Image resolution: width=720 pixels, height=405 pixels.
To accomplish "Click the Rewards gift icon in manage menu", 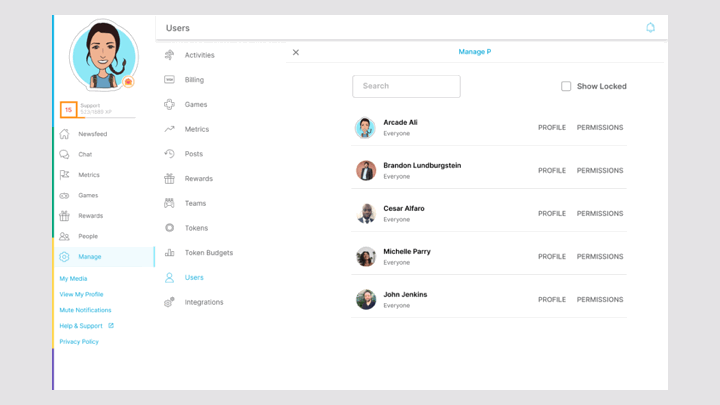I will [169, 179].
